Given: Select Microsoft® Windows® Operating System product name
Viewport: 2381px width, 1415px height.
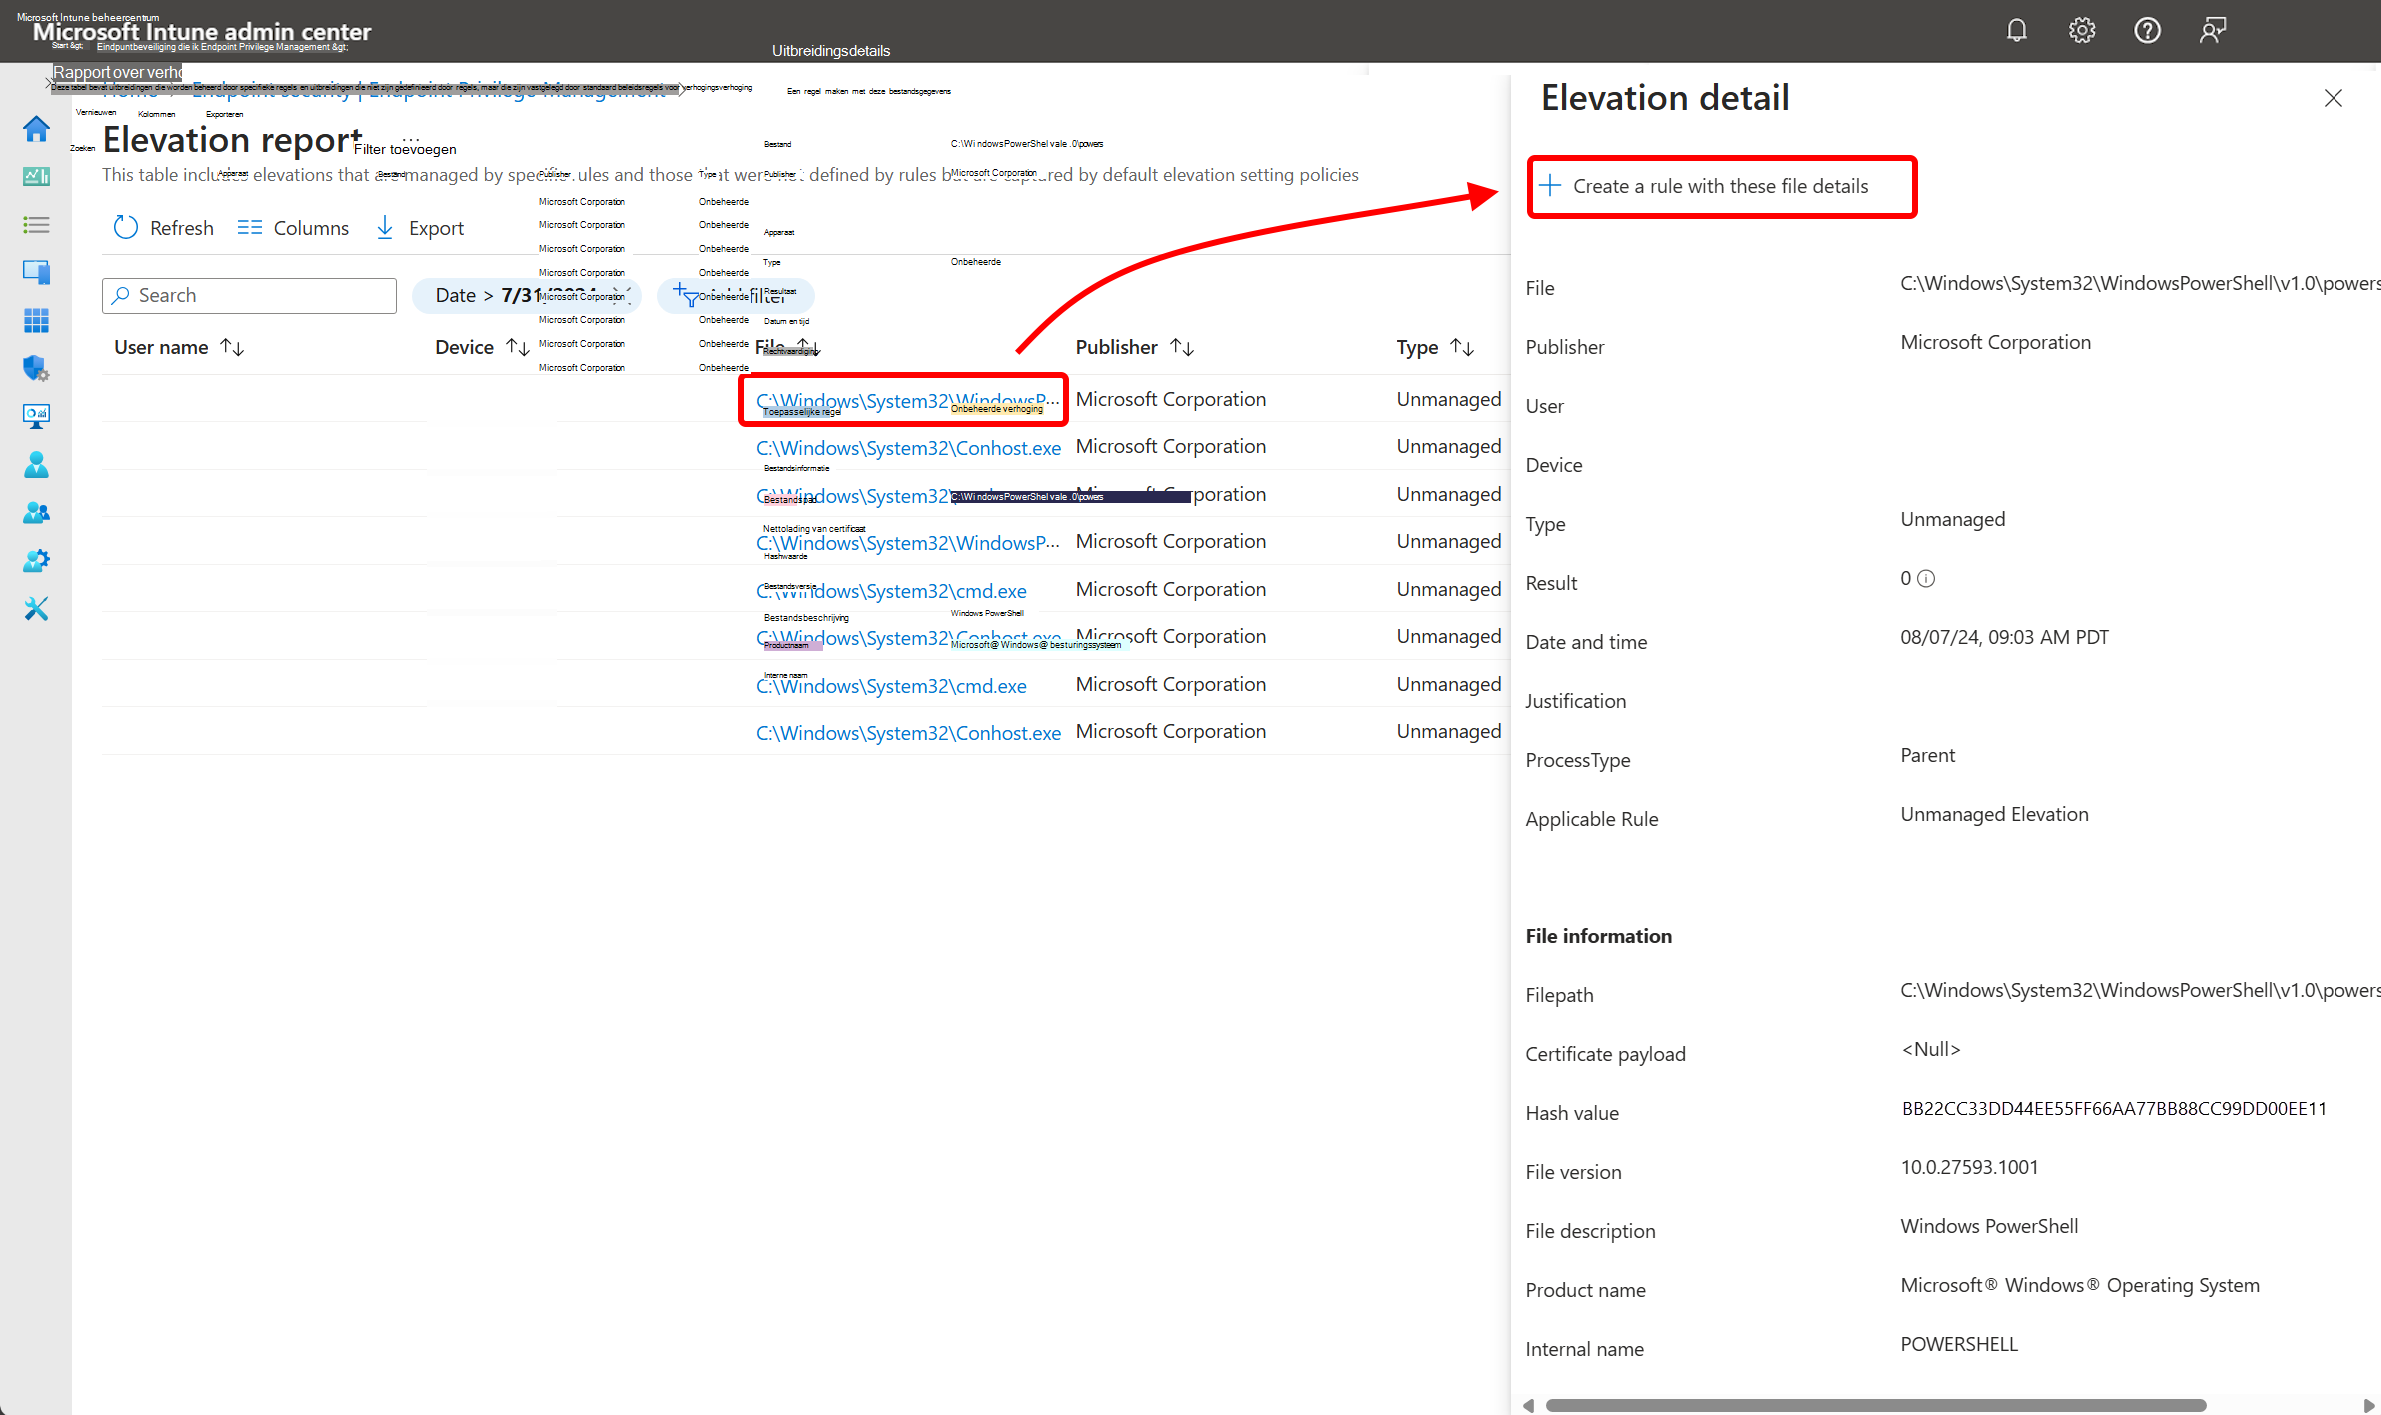Looking at the screenshot, I should point(2080,1286).
